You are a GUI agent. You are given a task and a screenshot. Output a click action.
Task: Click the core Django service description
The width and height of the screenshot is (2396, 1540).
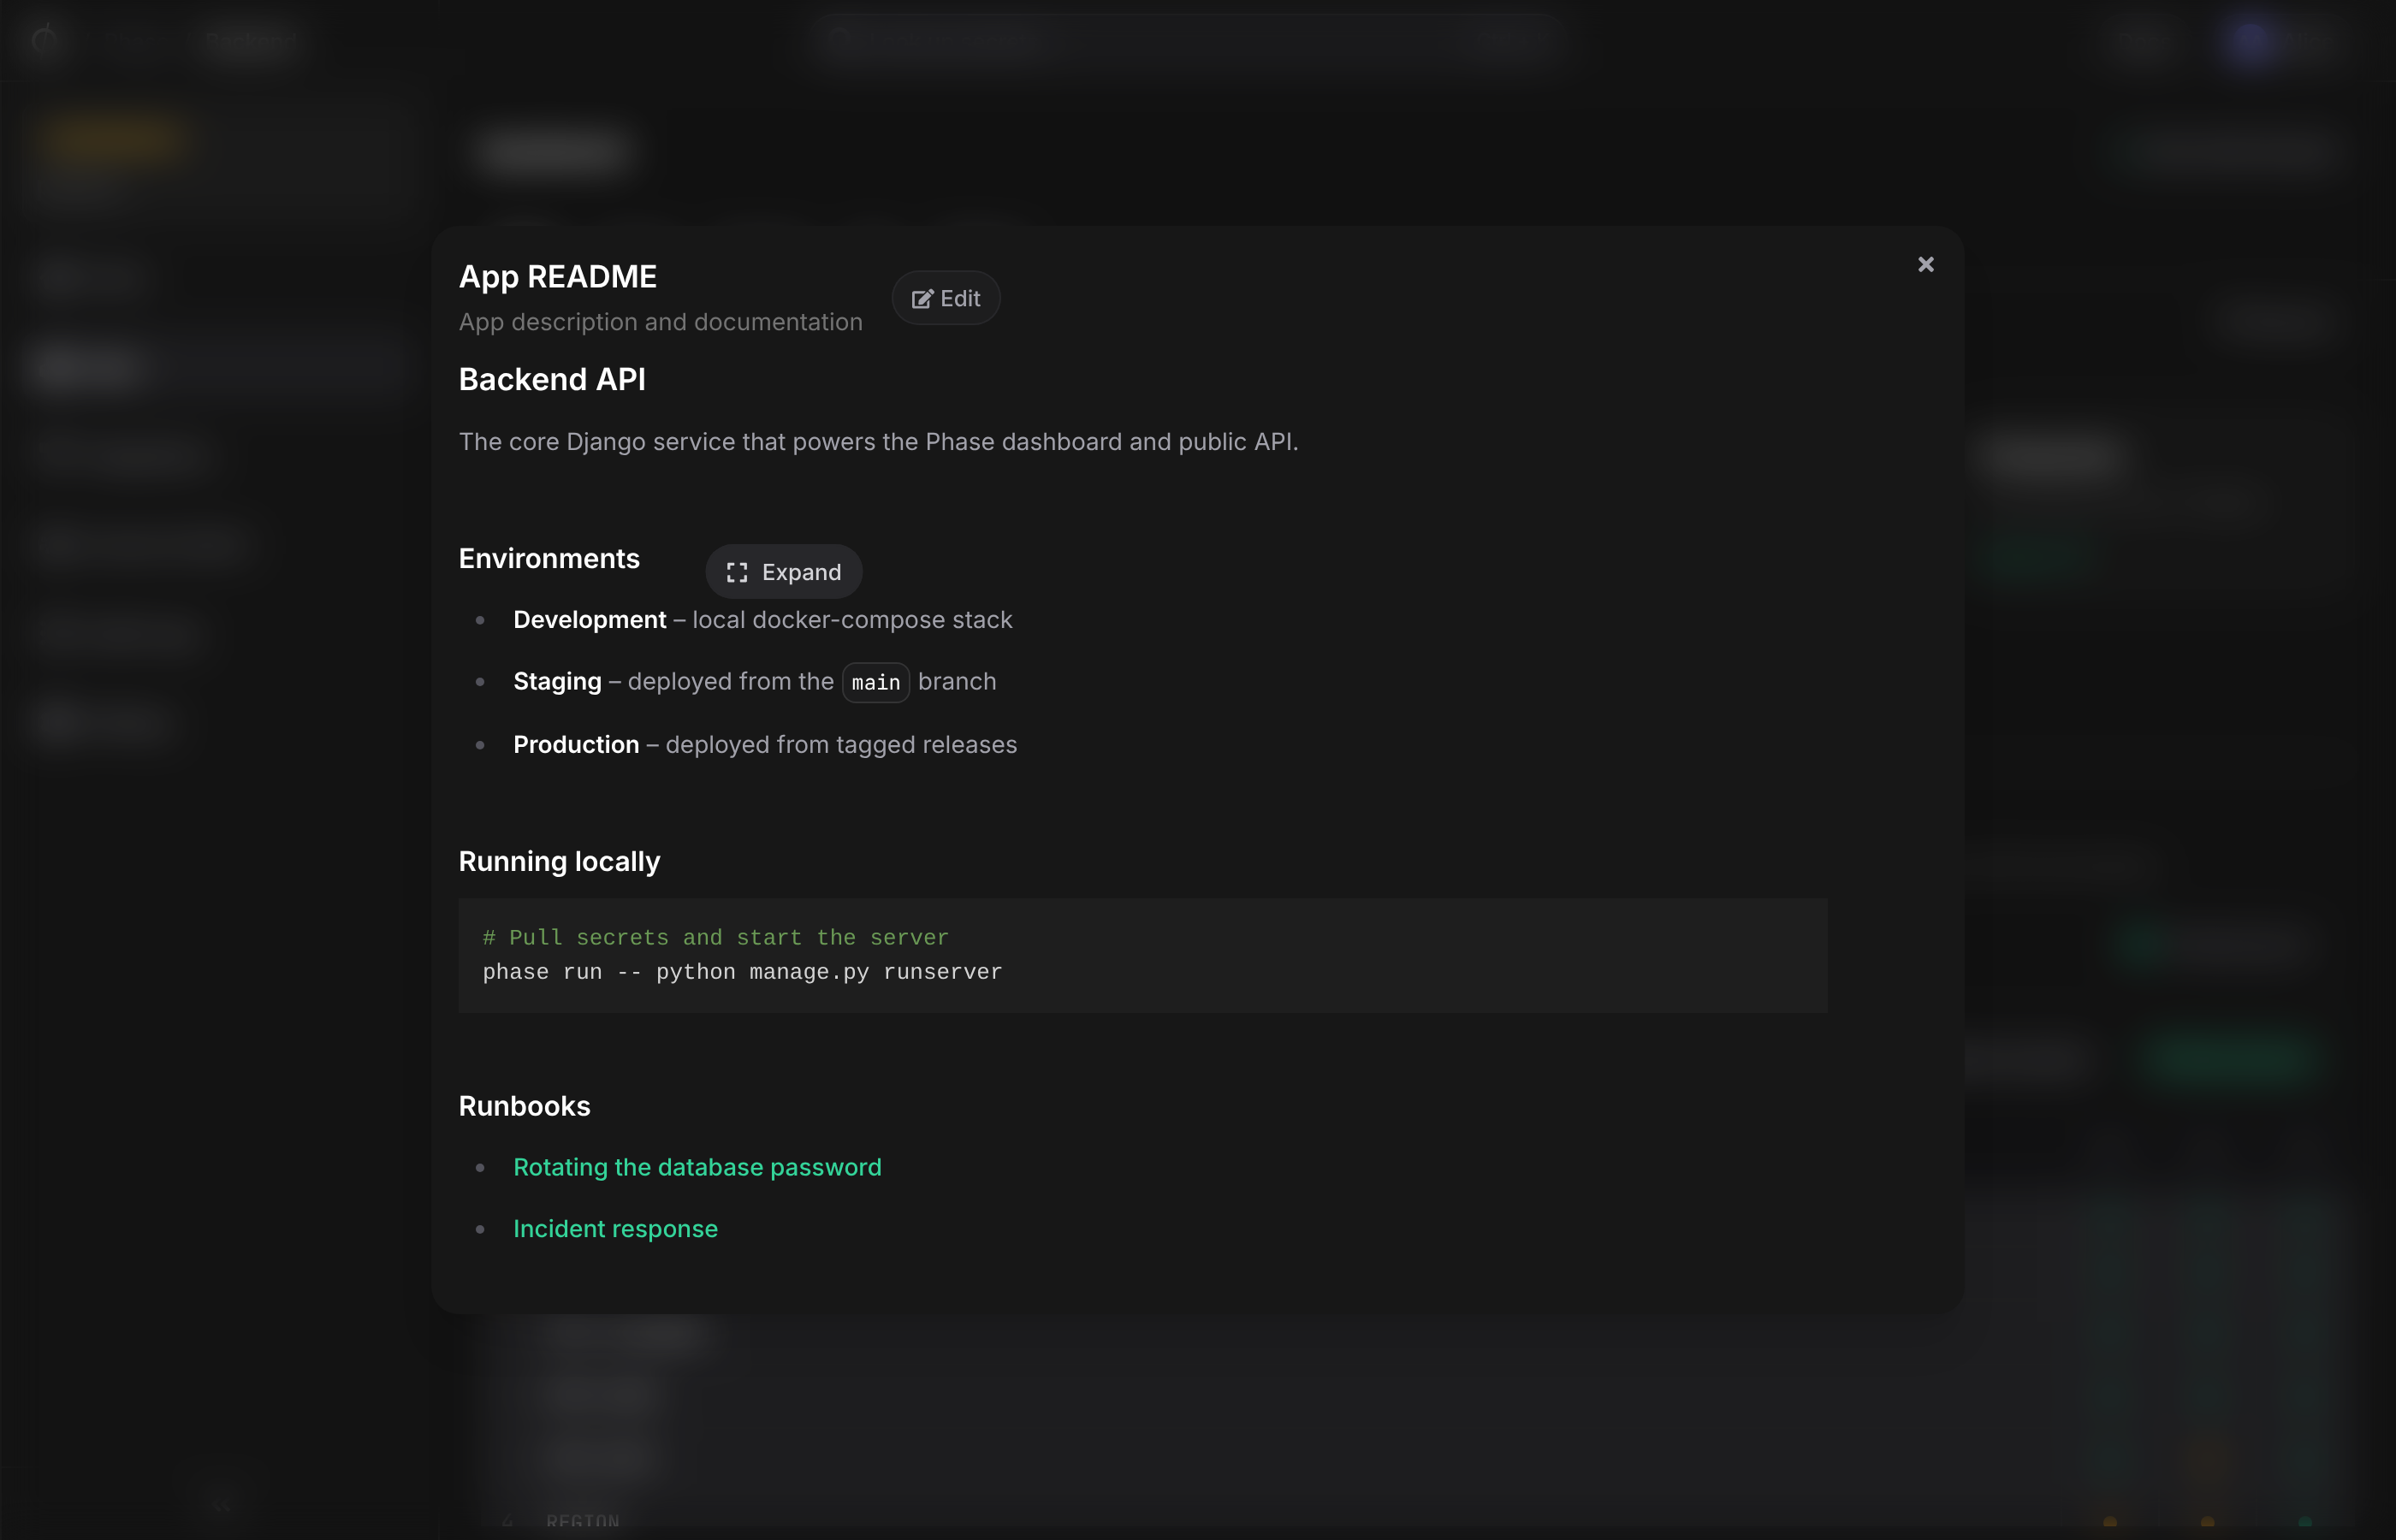pyautogui.click(x=879, y=441)
